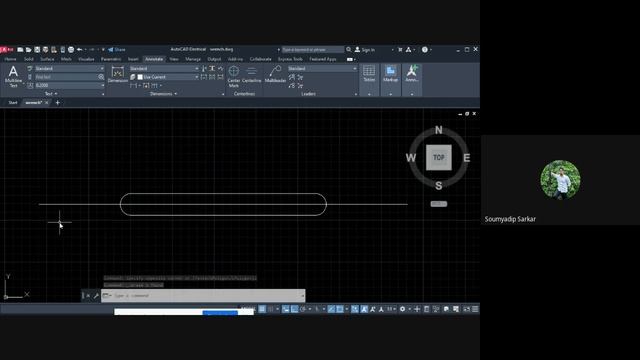Open Customization menu in status bar

(x=475, y=309)
